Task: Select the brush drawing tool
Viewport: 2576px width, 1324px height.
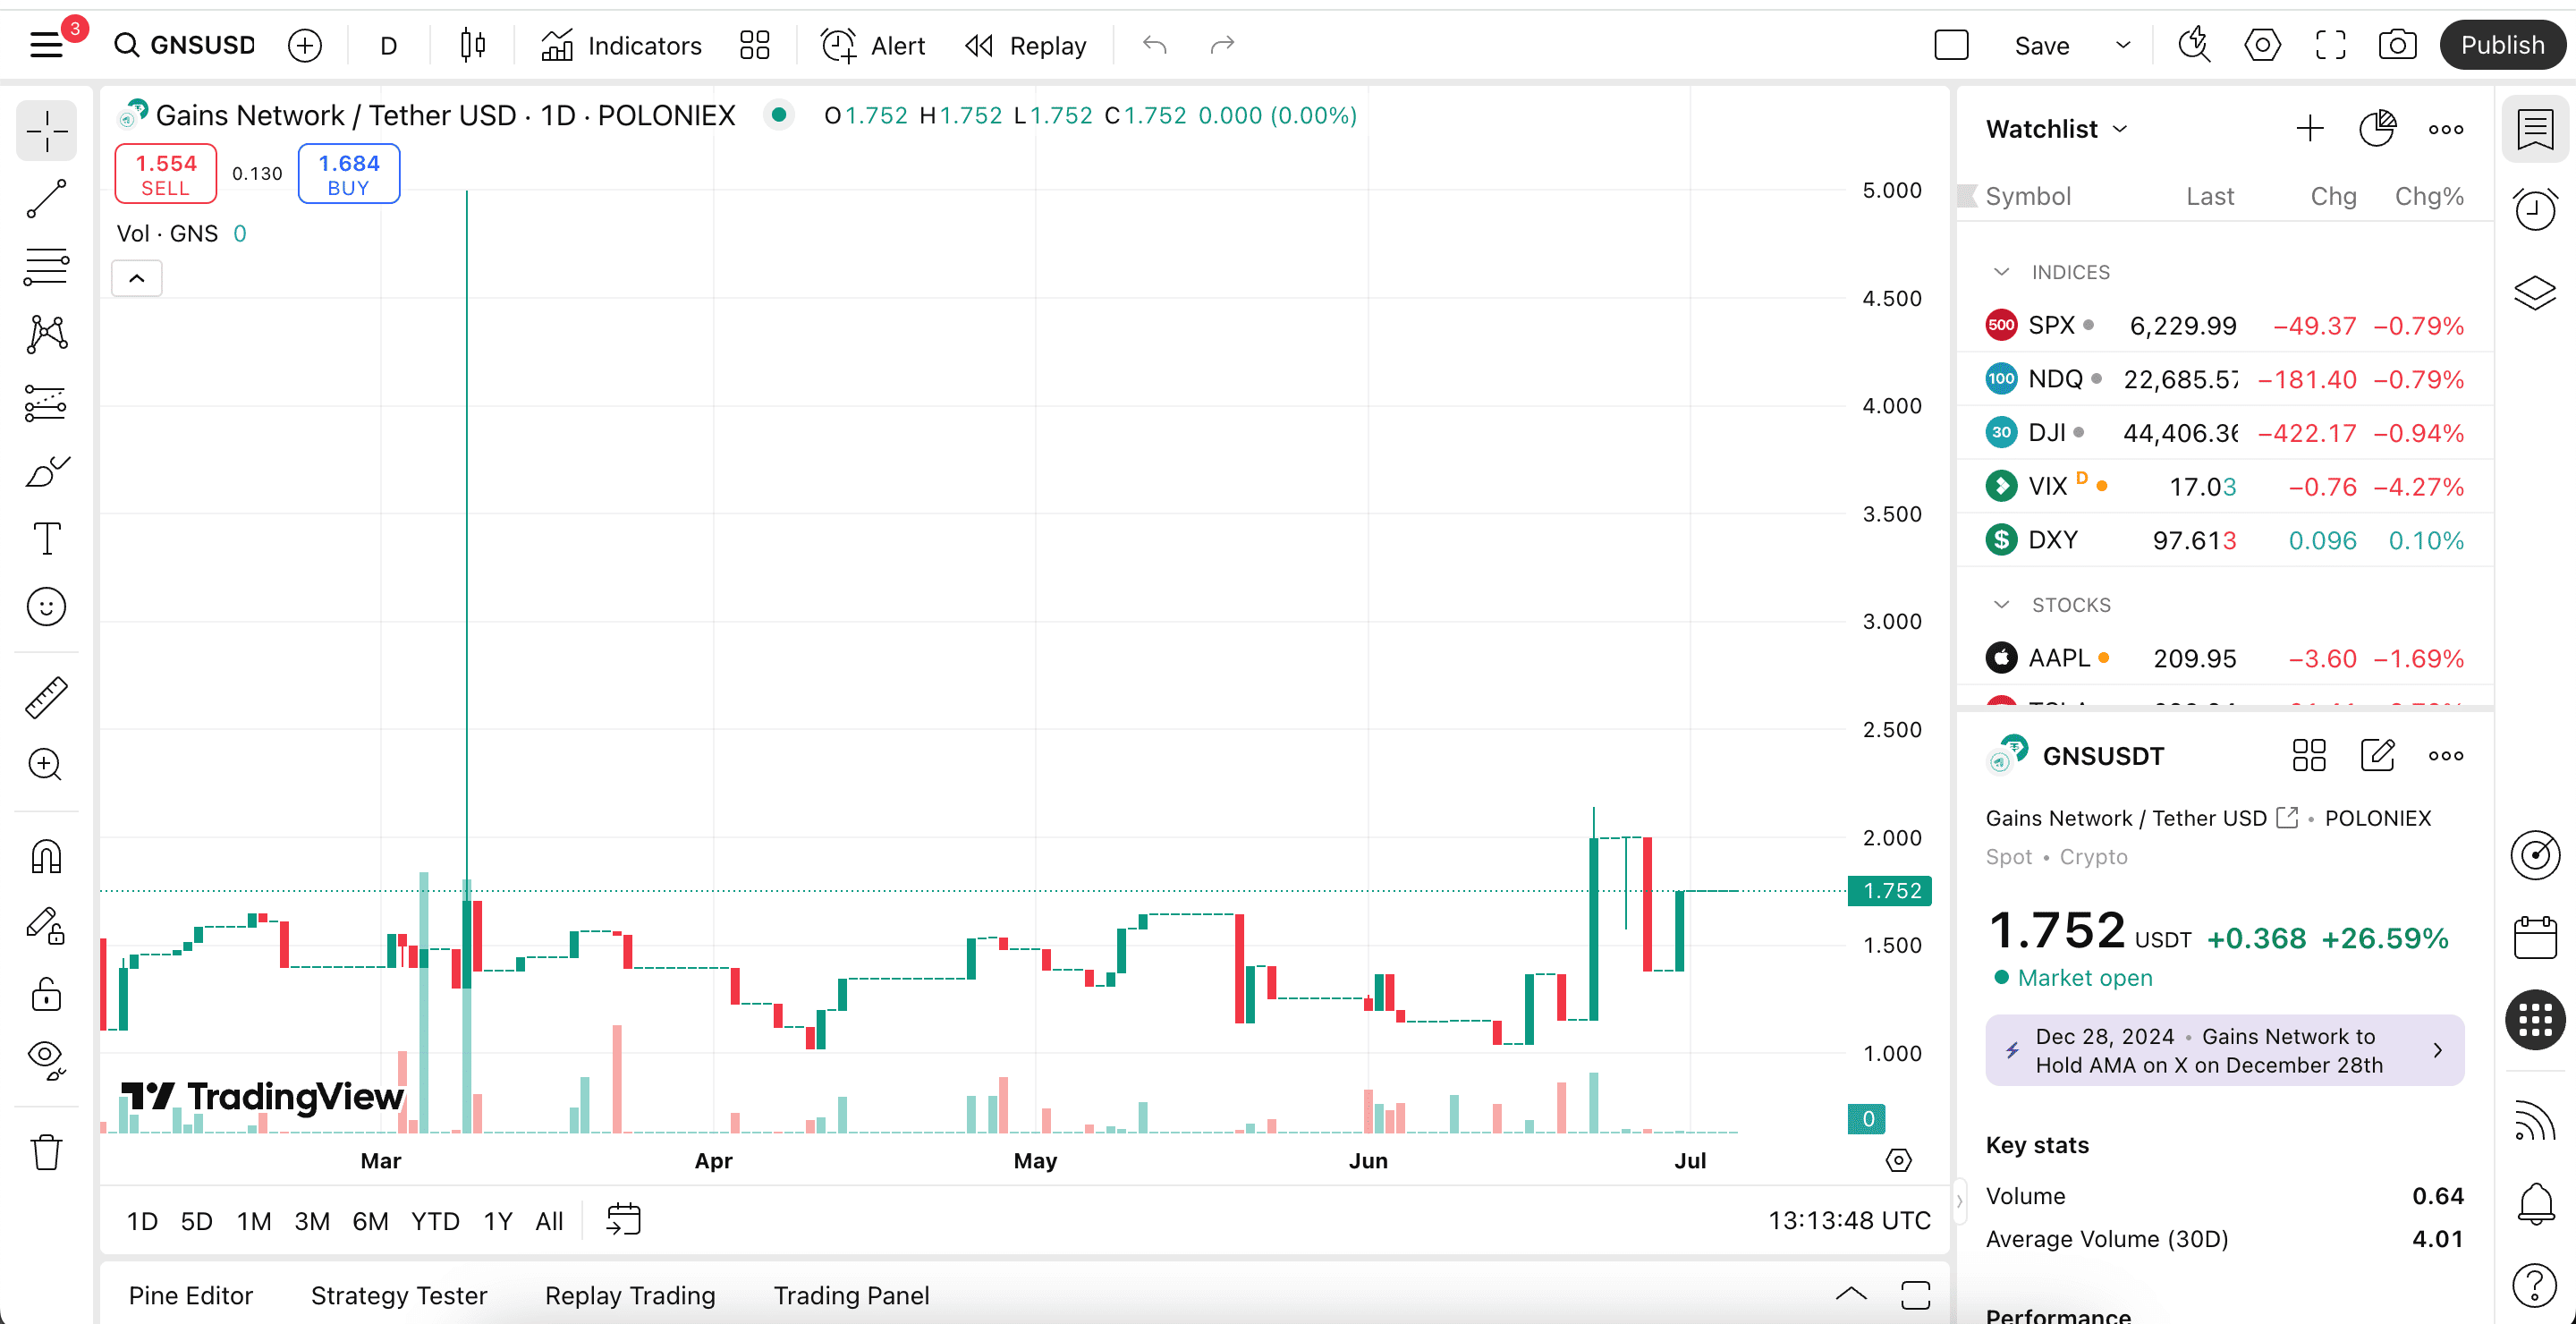Action: [46, 471]
